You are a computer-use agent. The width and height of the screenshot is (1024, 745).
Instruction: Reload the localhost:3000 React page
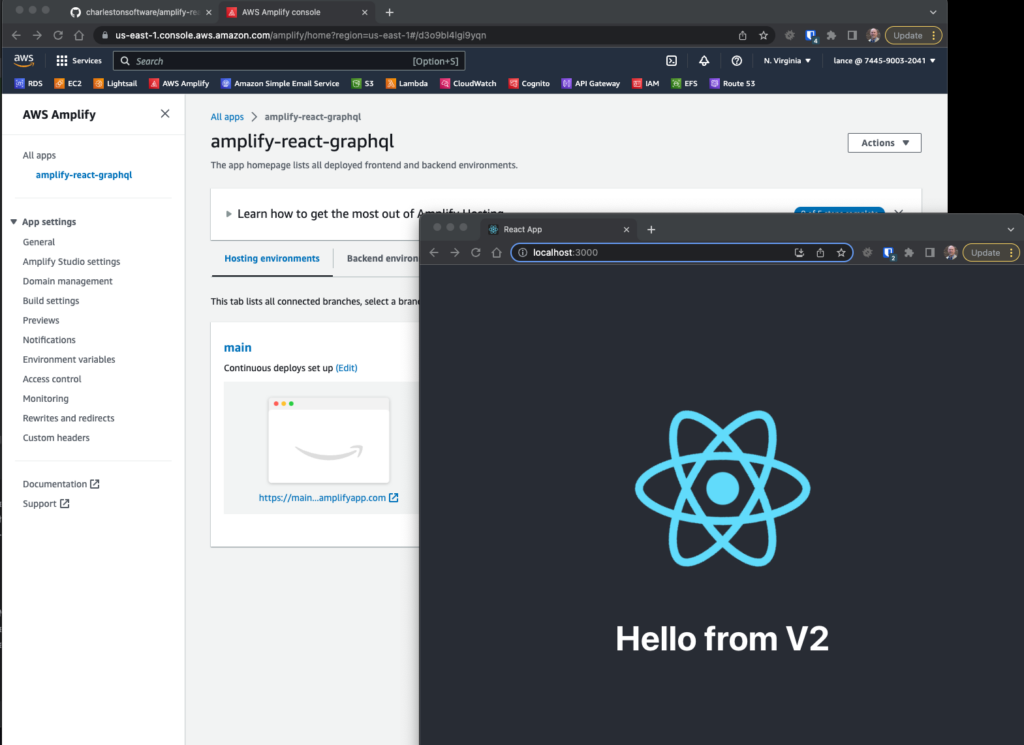(x=476, y=253)
